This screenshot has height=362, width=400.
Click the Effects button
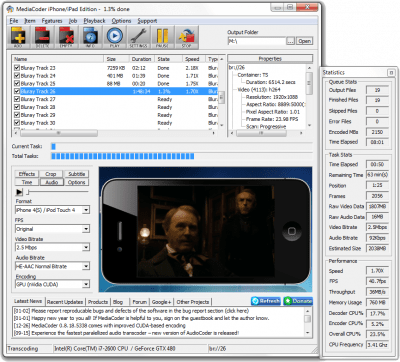click(27, 174)
